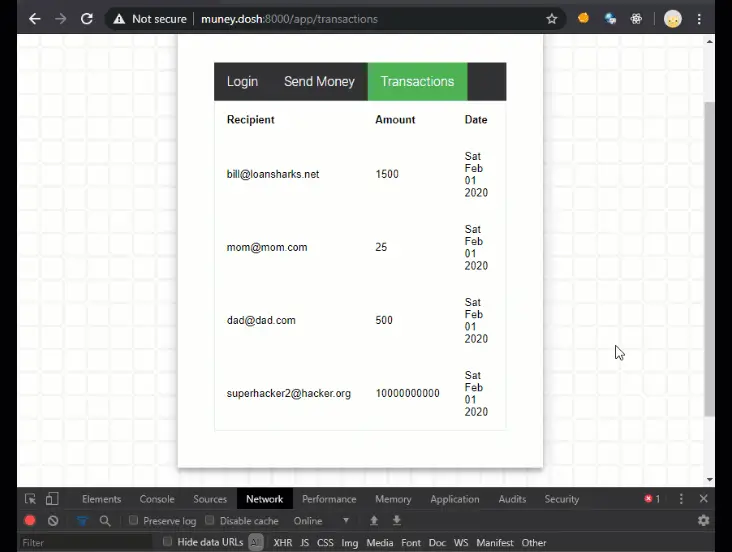Open the Security tab
The width and height of the screenshot is (732, 552).
point(562,499)
